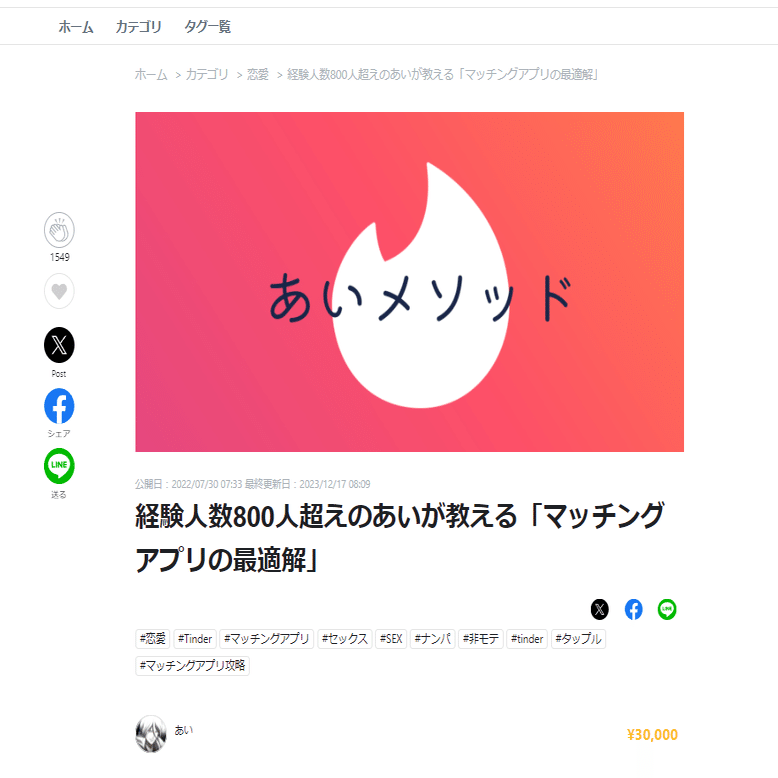Click the small X icon below the title
Image resolution: width=778 pixels, height=778 pixels.
pos(599,609)
